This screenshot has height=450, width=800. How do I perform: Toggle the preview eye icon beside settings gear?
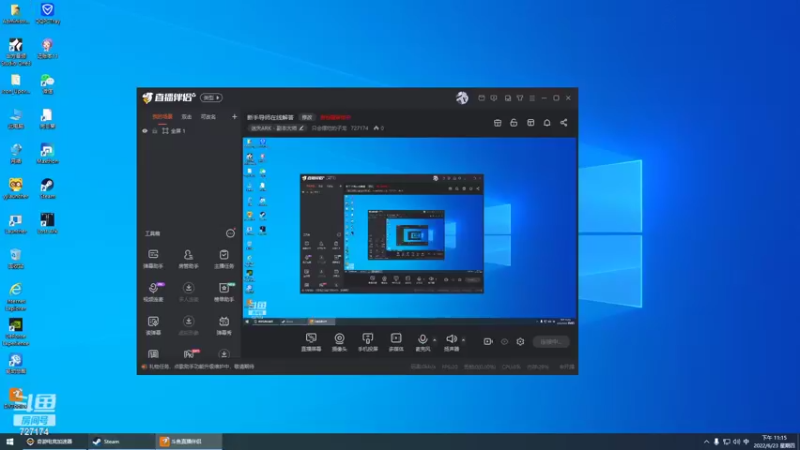[504, 341]
